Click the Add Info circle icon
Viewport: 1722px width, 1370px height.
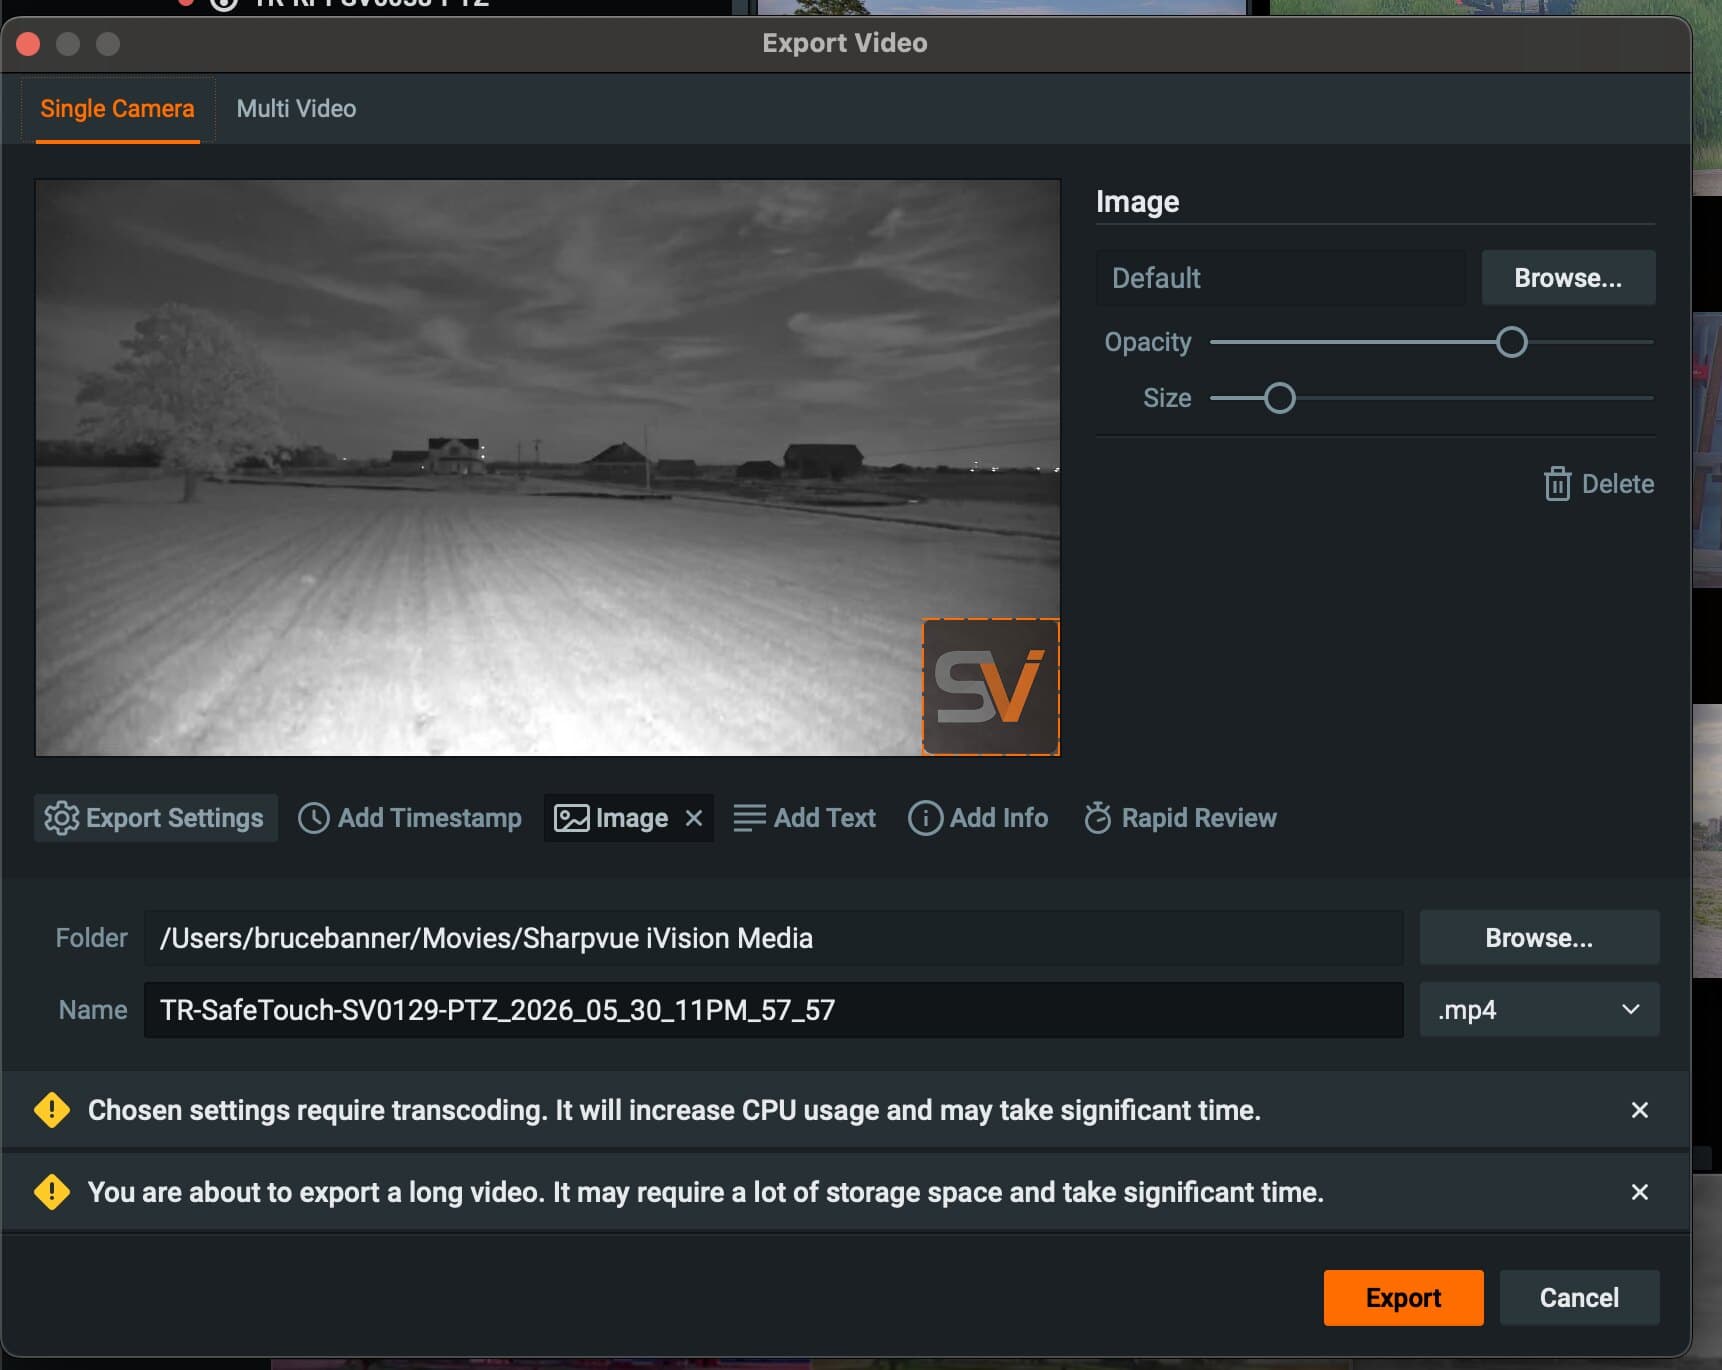(925, 818)
